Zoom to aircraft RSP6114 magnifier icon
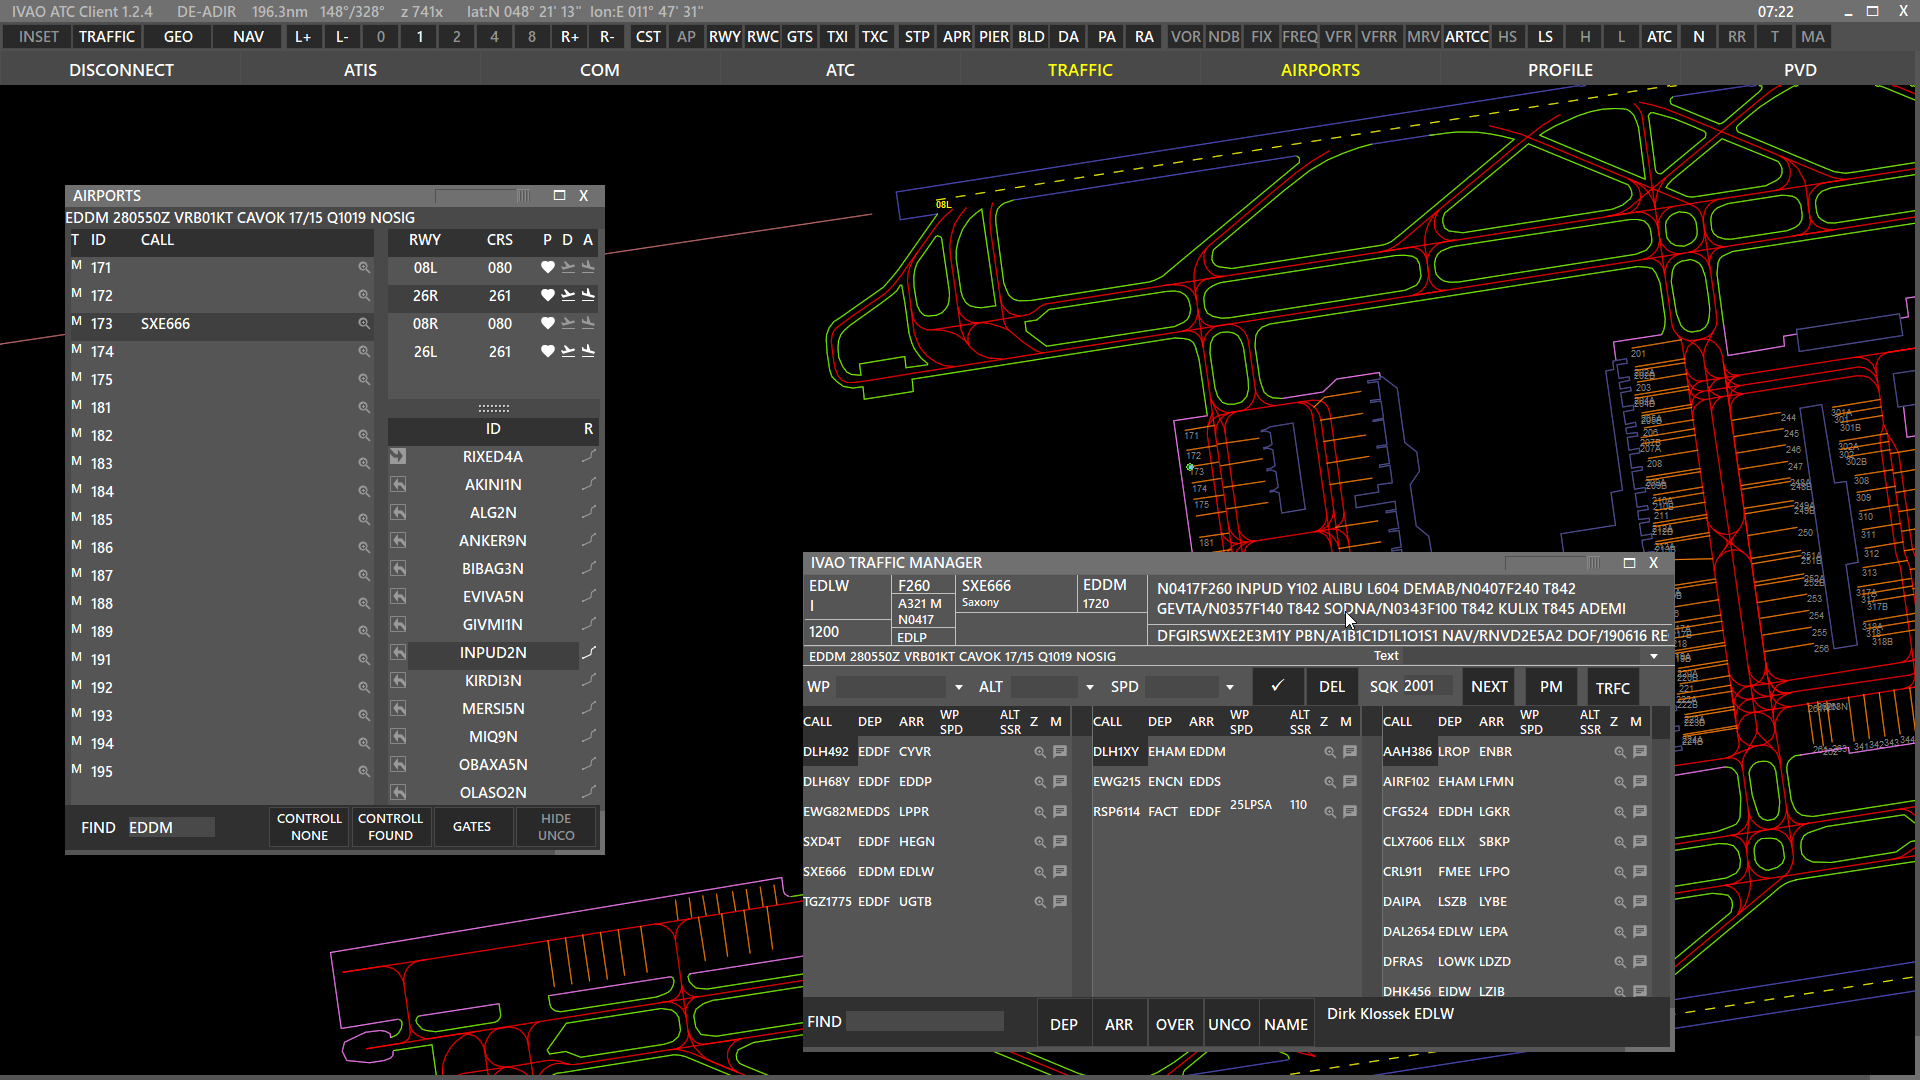 pyautogui.click(x=1330, y=812)
